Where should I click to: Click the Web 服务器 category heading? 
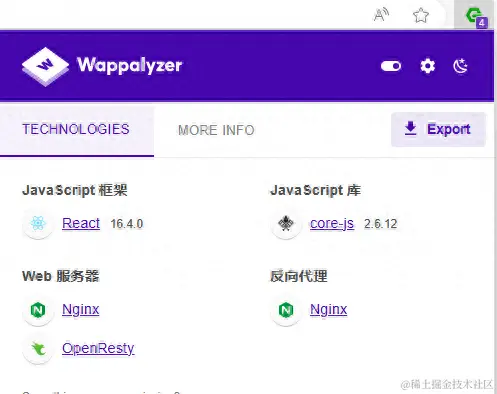[61, 276]
